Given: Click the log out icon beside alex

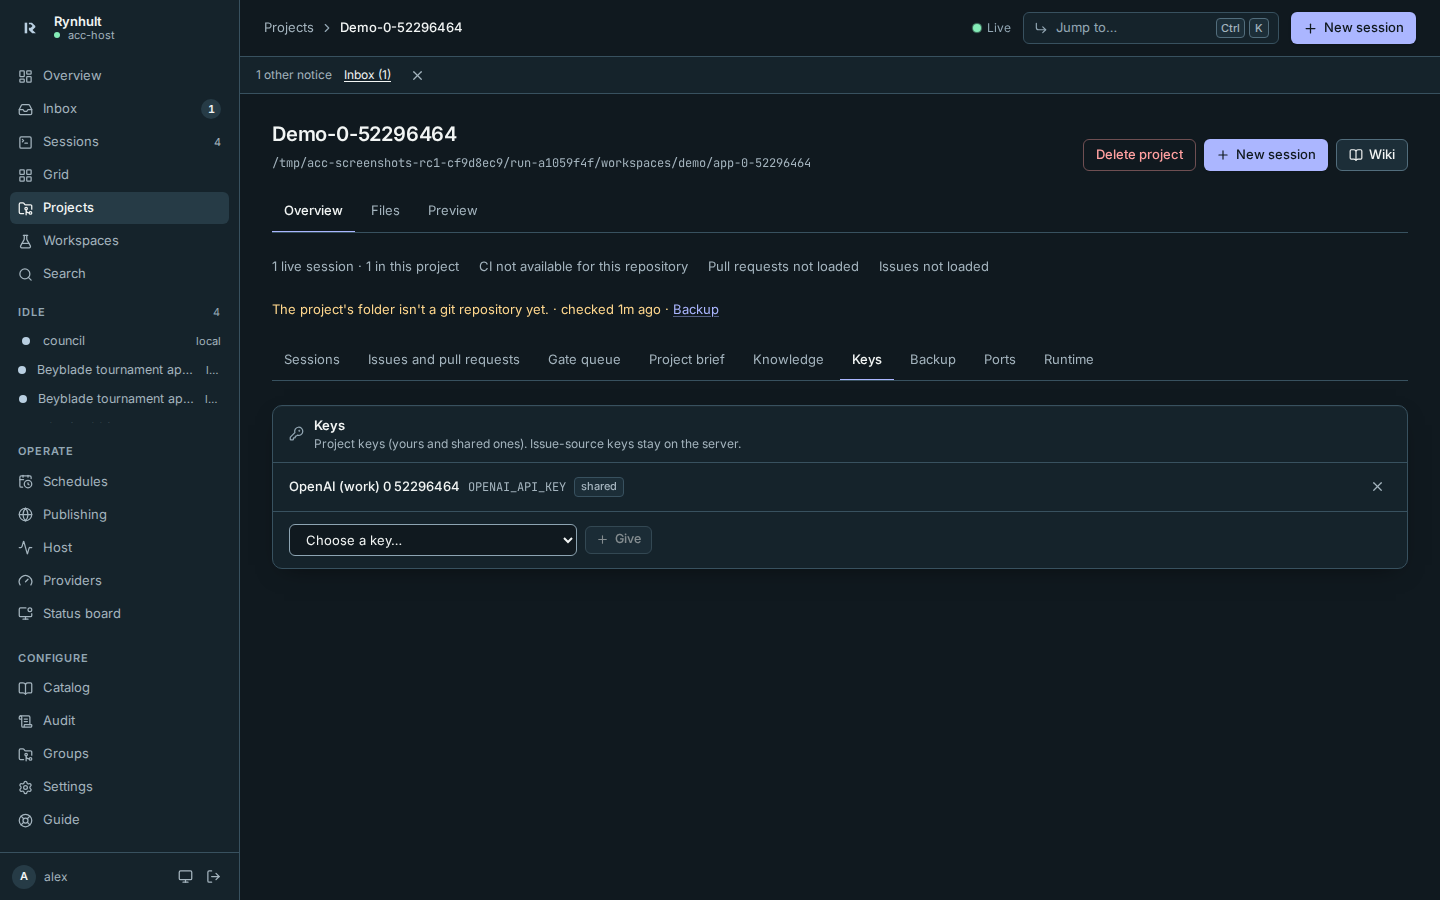Looking at the screenshot, I should pos(213,877).
